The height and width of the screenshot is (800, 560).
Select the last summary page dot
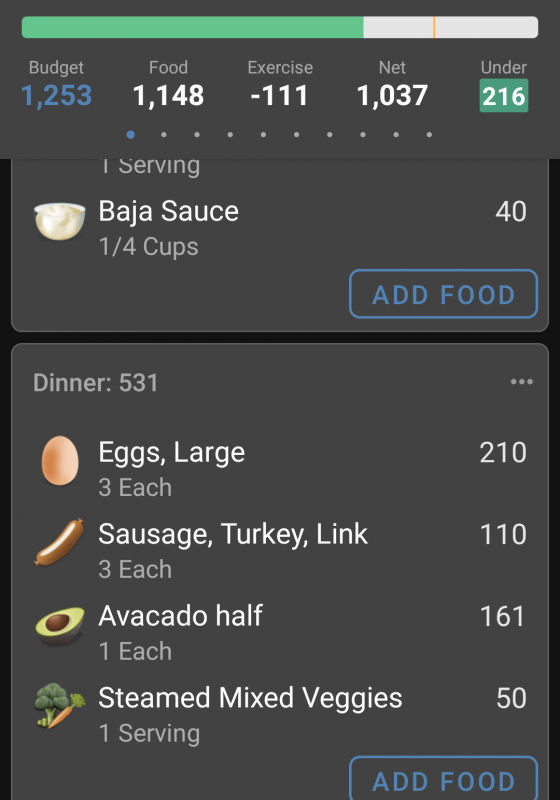429,135
